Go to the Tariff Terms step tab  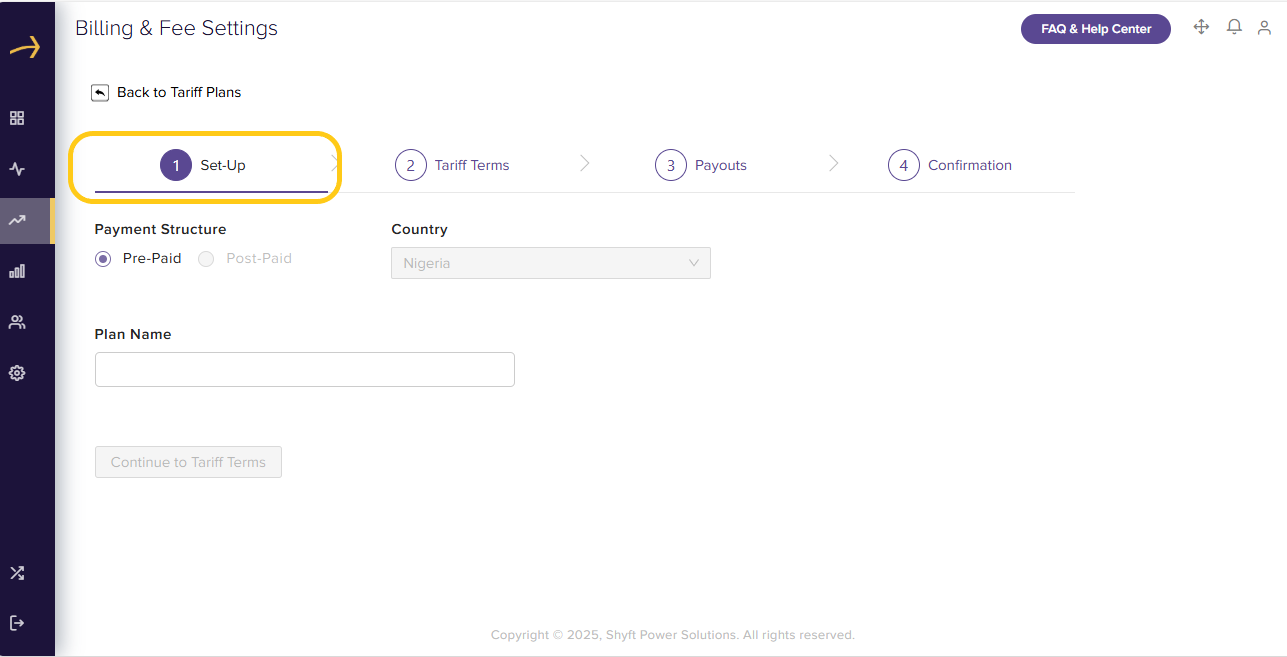[x=452, y=165]
